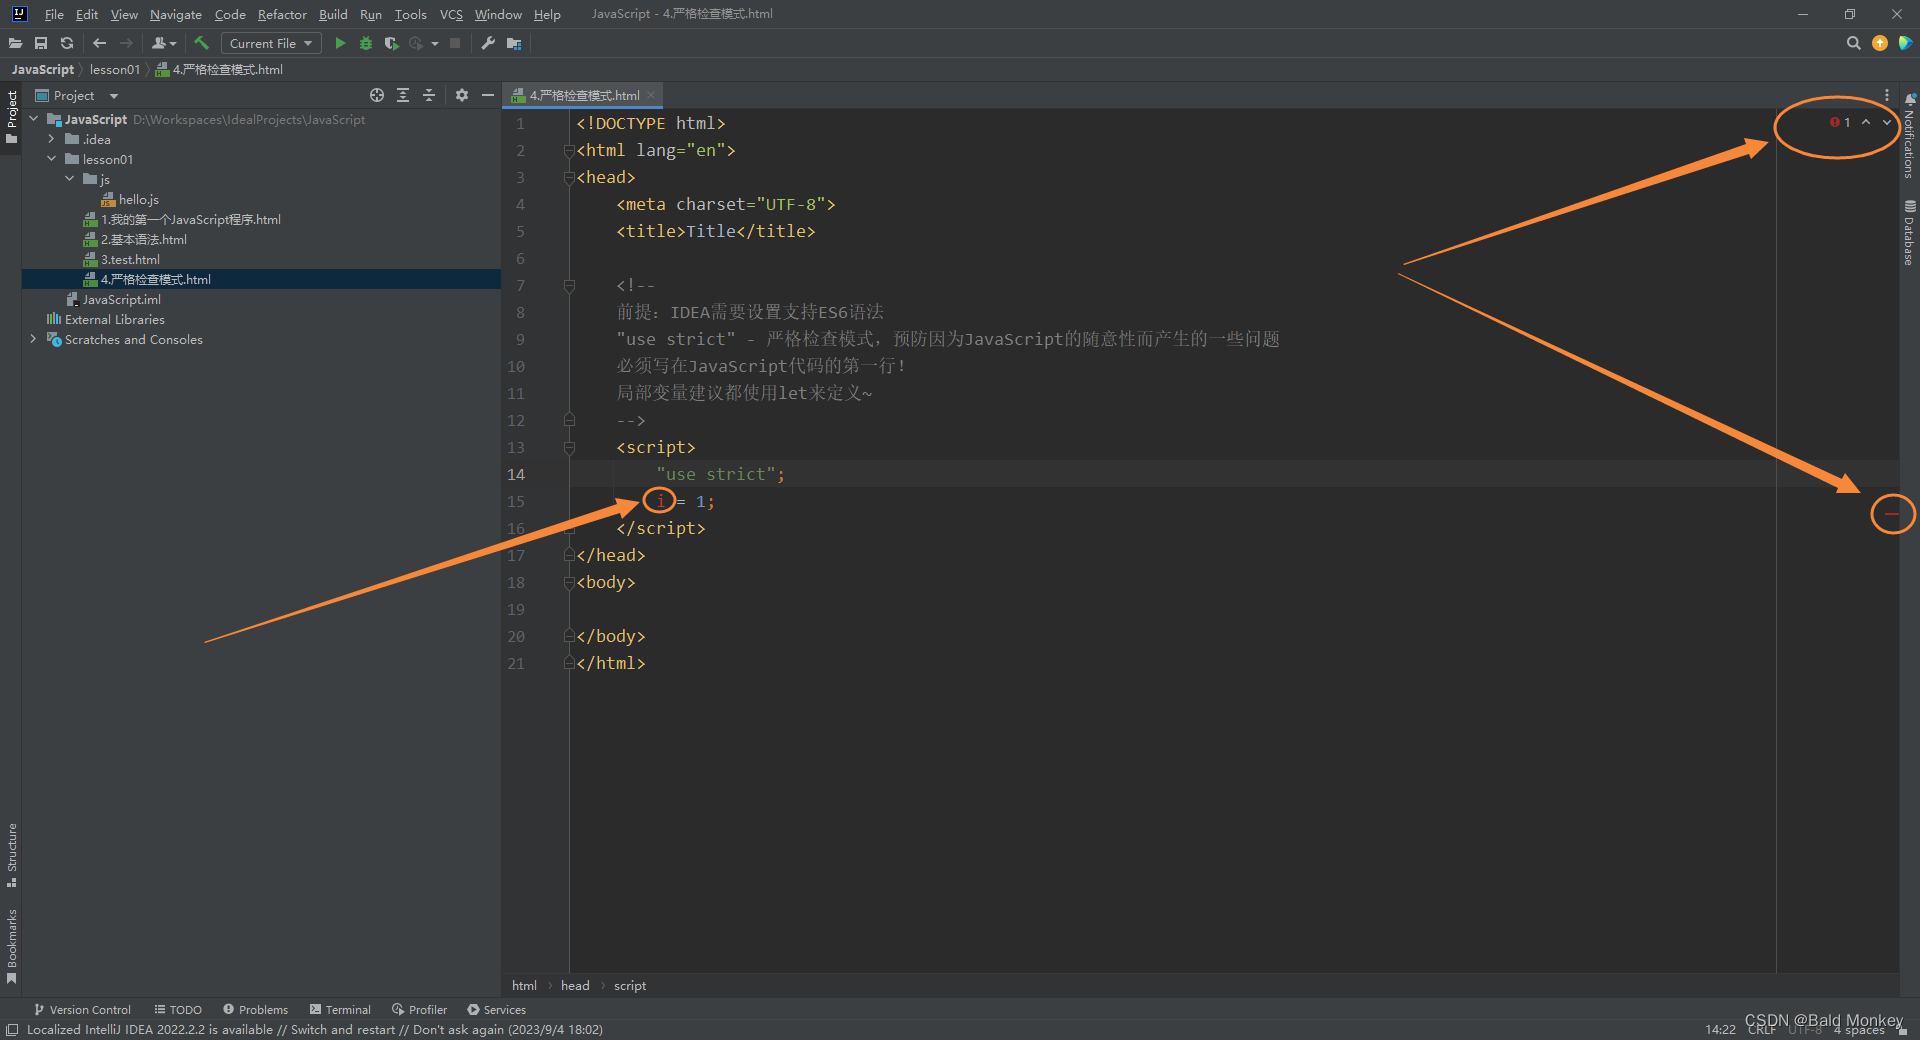Start debugging with the bug icon
The image size is (1920, 1040).
tap(366, 43)
